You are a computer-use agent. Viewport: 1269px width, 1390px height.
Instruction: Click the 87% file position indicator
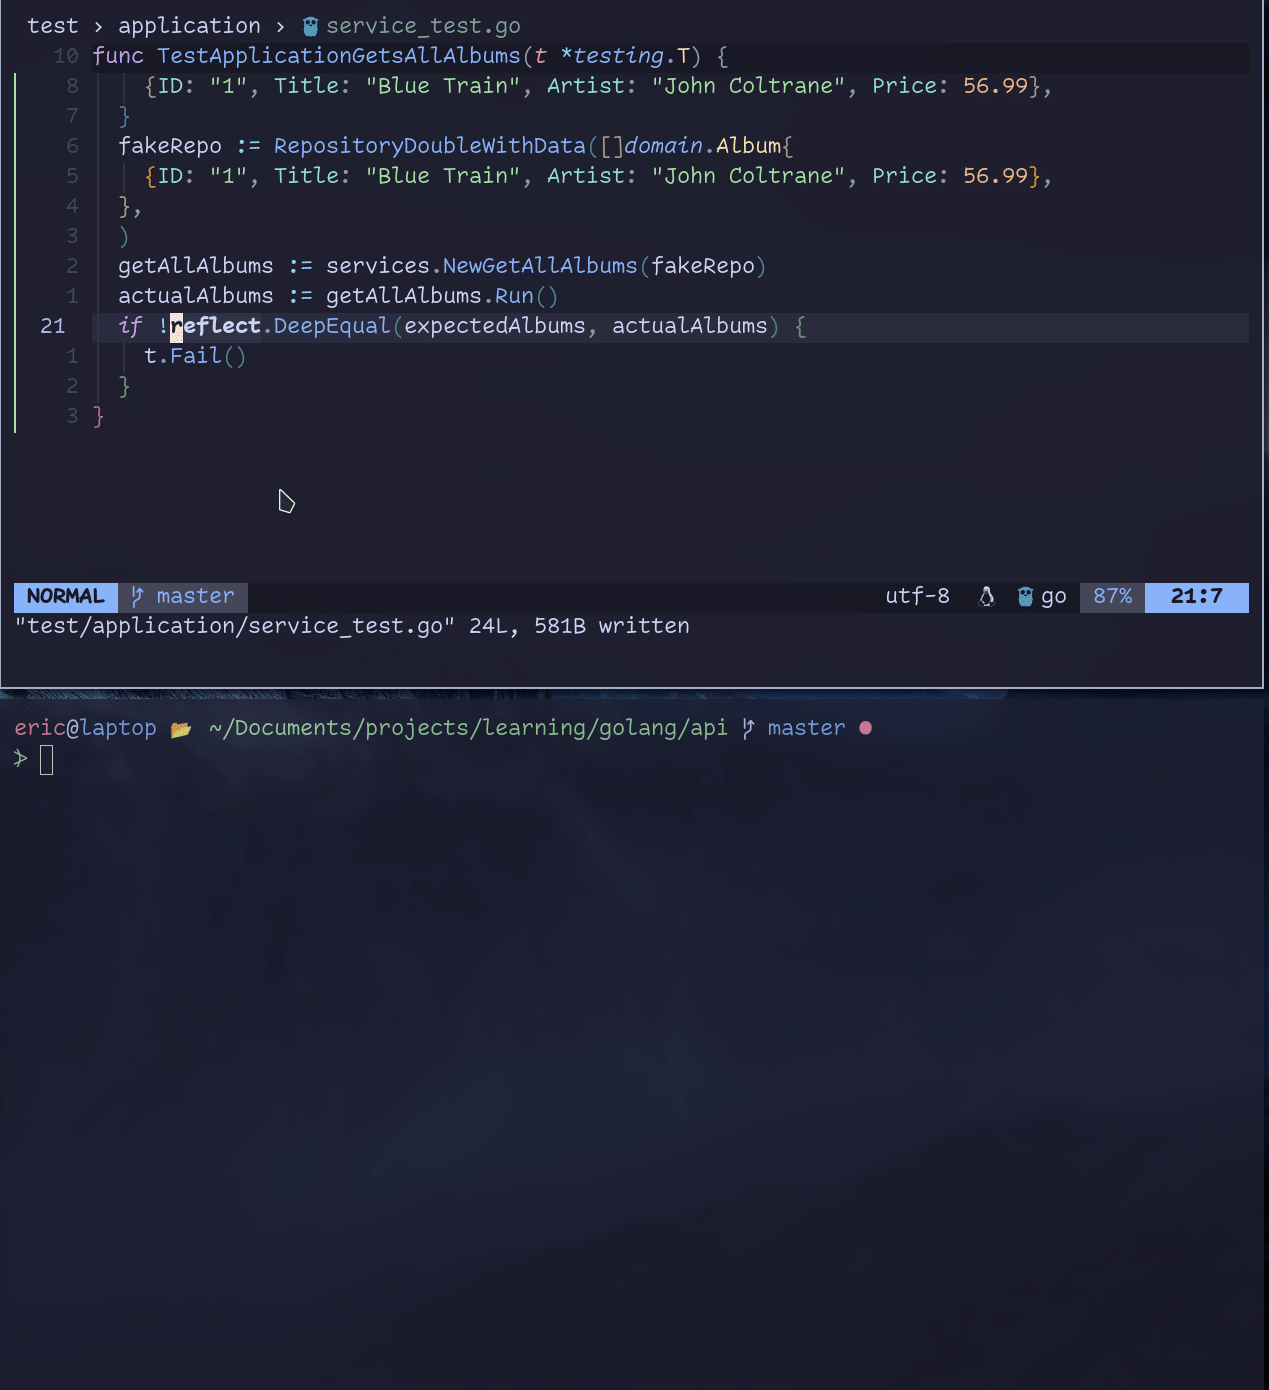pyautogui.click(x=1113, y=597)
